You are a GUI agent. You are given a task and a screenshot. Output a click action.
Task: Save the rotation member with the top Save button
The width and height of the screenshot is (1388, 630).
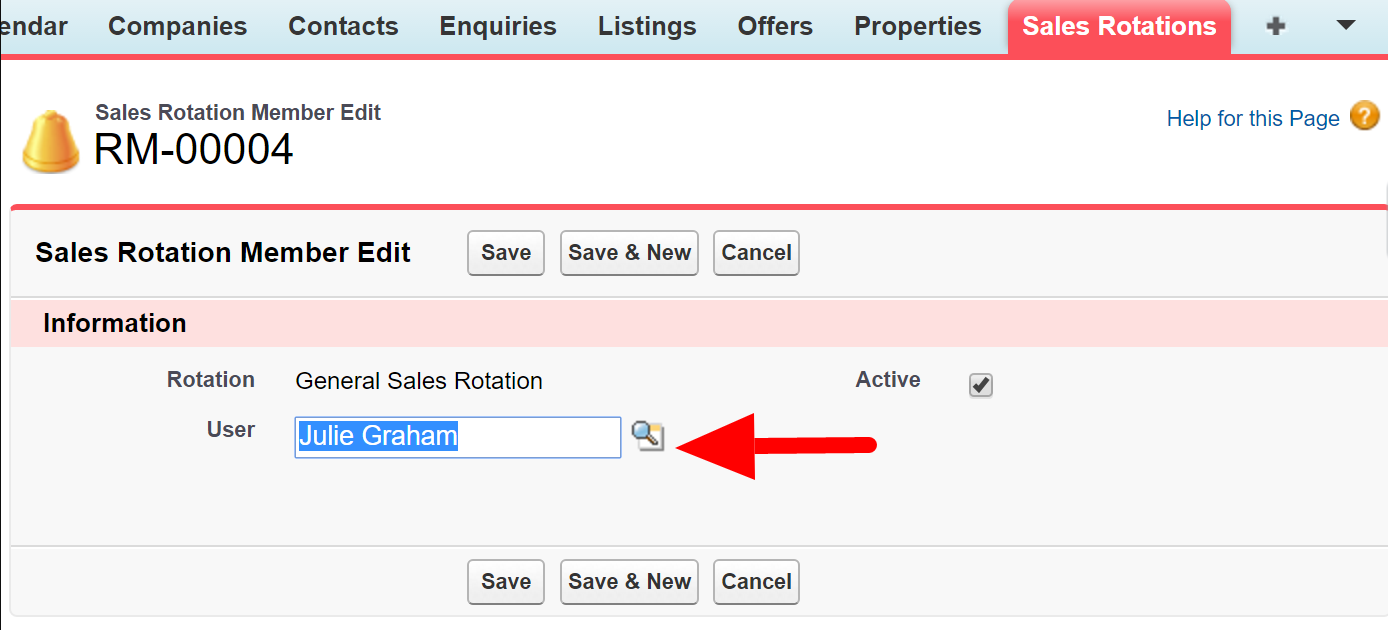(x=505, y=253)
